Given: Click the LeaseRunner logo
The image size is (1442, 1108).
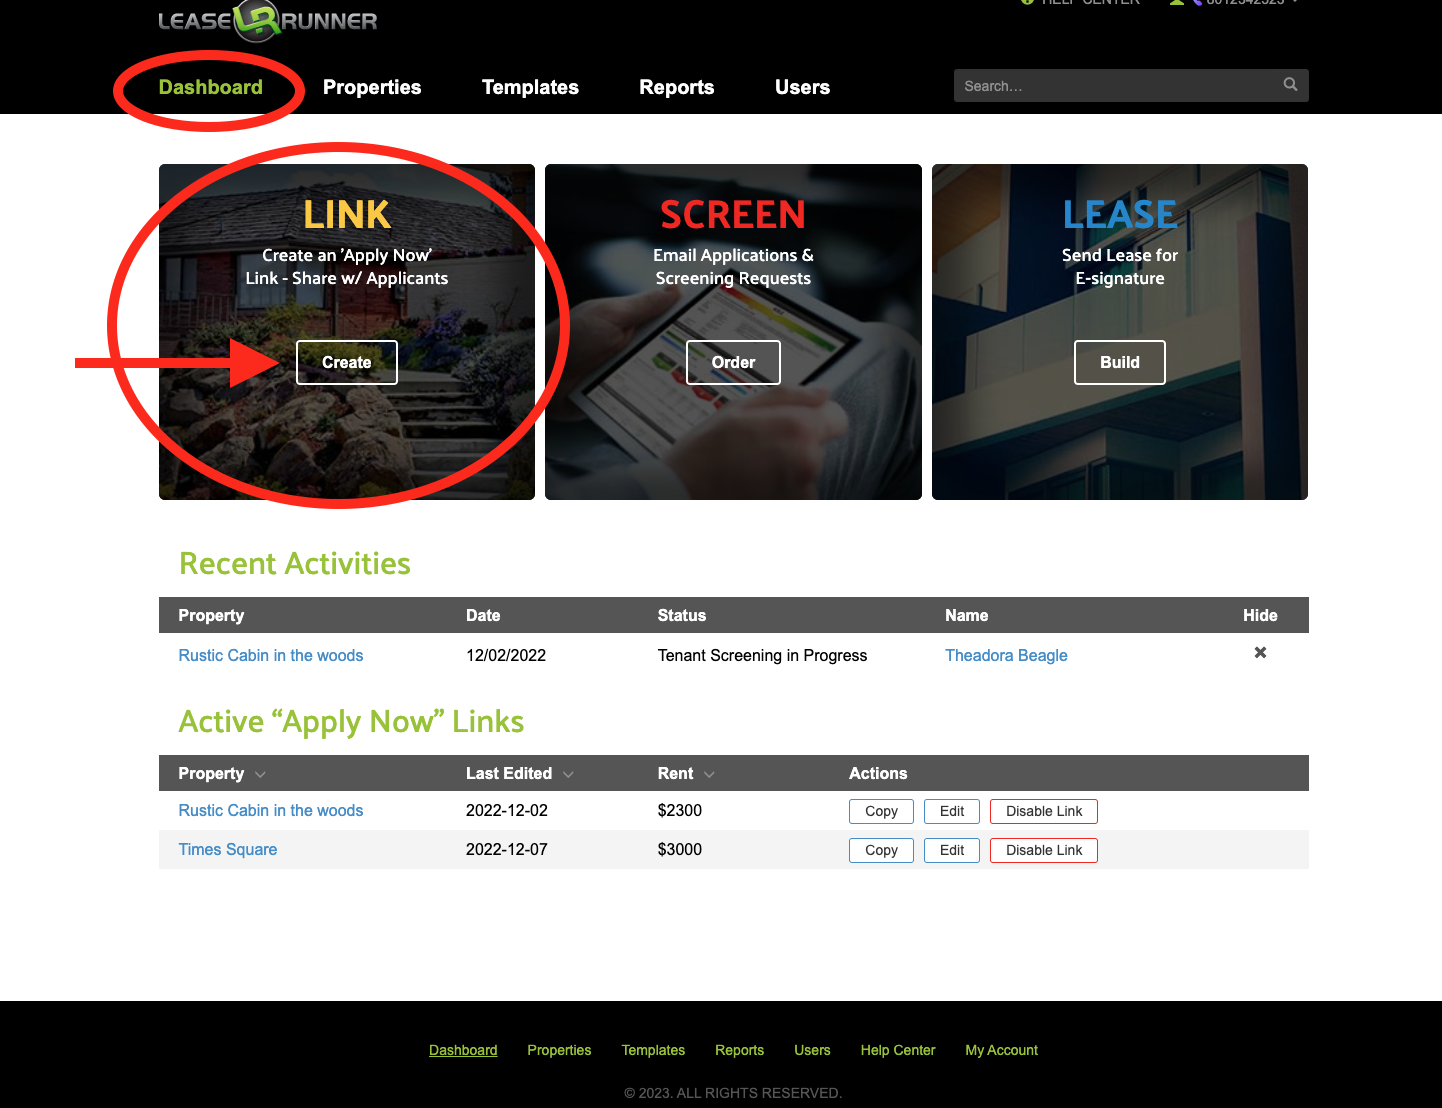Looking at the screenshot, I should point(268,21).
